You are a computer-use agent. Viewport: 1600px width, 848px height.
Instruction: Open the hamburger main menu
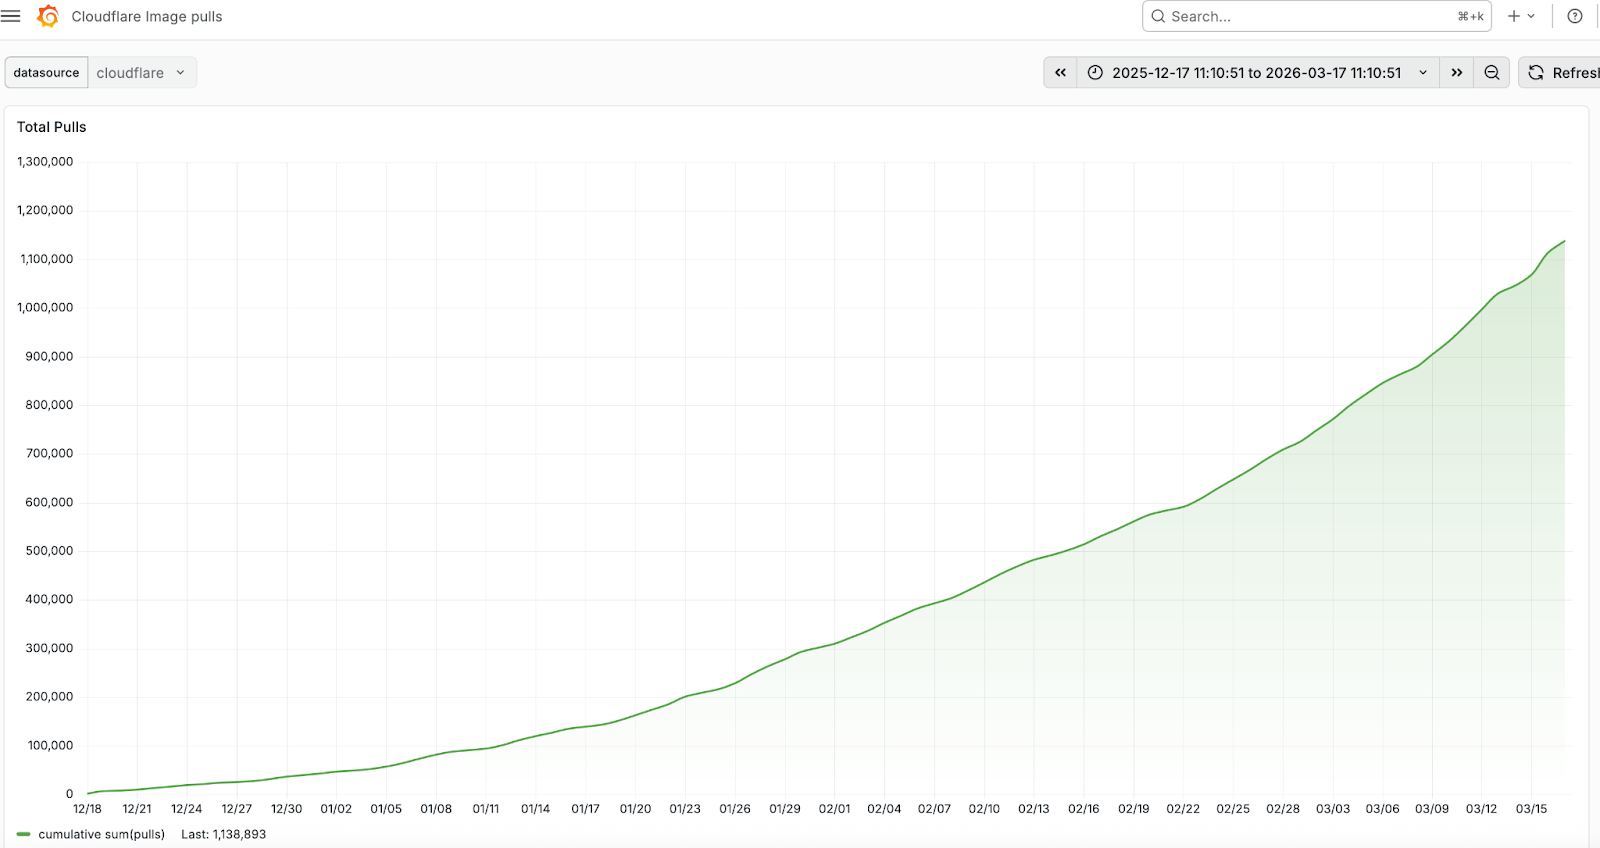click(x=11, y=16)
